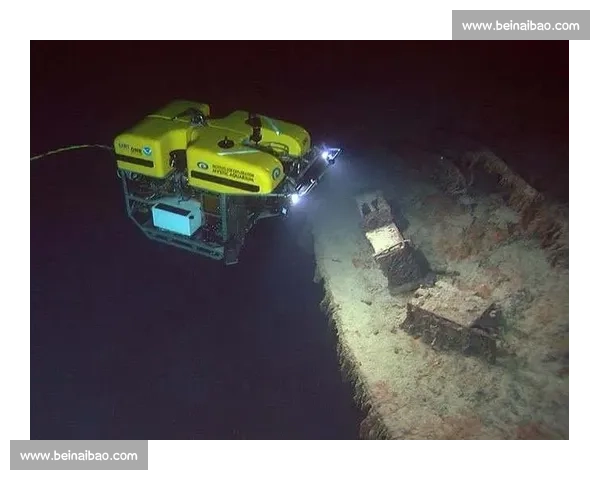Click the bottom-left www.beinaibao.com watermark
The height and width of the screenshot is (480, 600).
pos(79,456)
